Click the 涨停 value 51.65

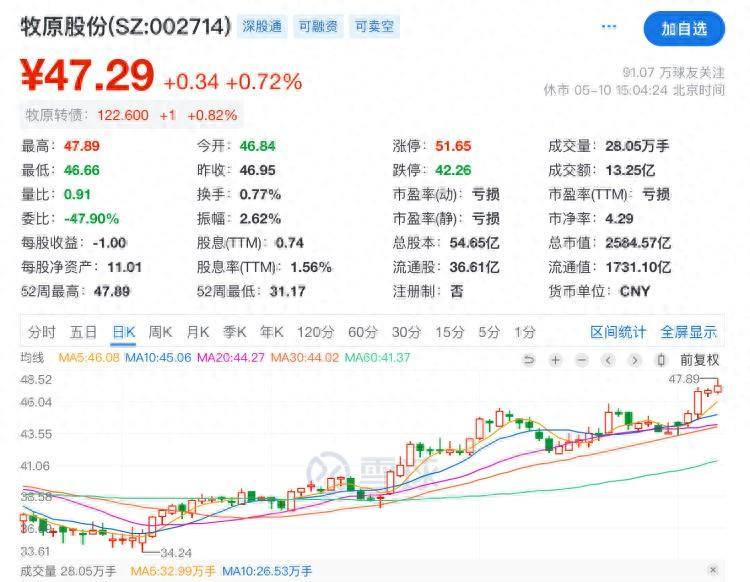pos(453,146)
